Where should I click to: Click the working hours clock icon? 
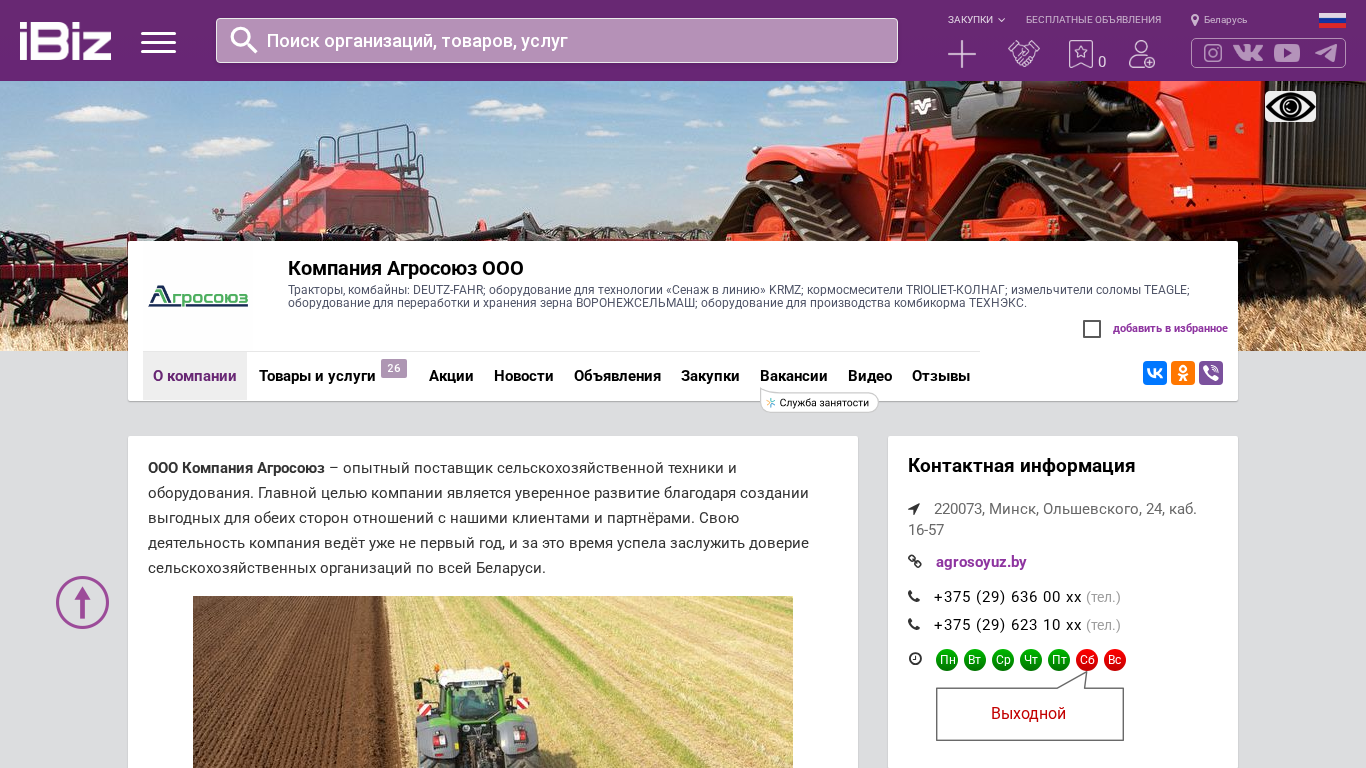pyautogui.click(x=914, y=659)
